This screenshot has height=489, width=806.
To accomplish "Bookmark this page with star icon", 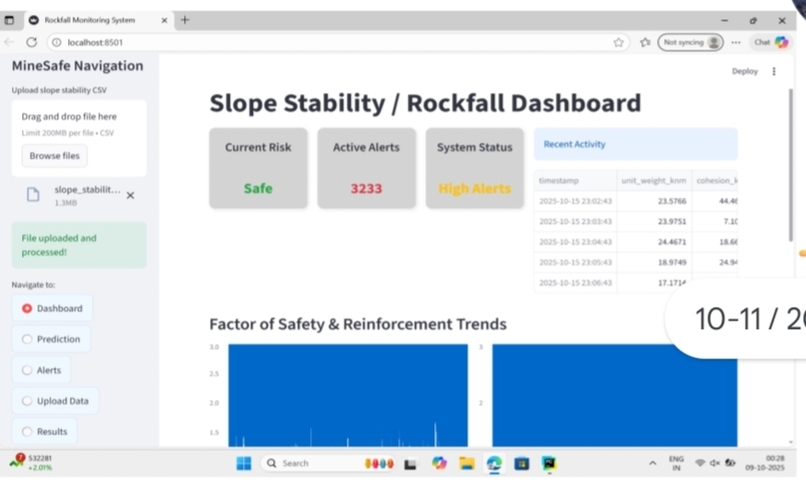I will coord(618,42).
